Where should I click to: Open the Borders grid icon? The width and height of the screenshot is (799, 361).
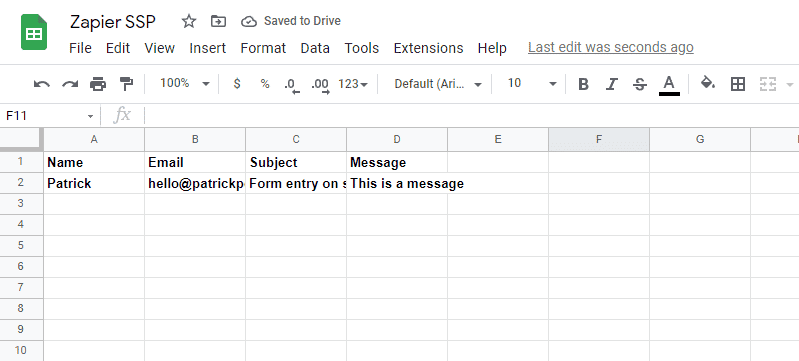(x=737, y=84)
